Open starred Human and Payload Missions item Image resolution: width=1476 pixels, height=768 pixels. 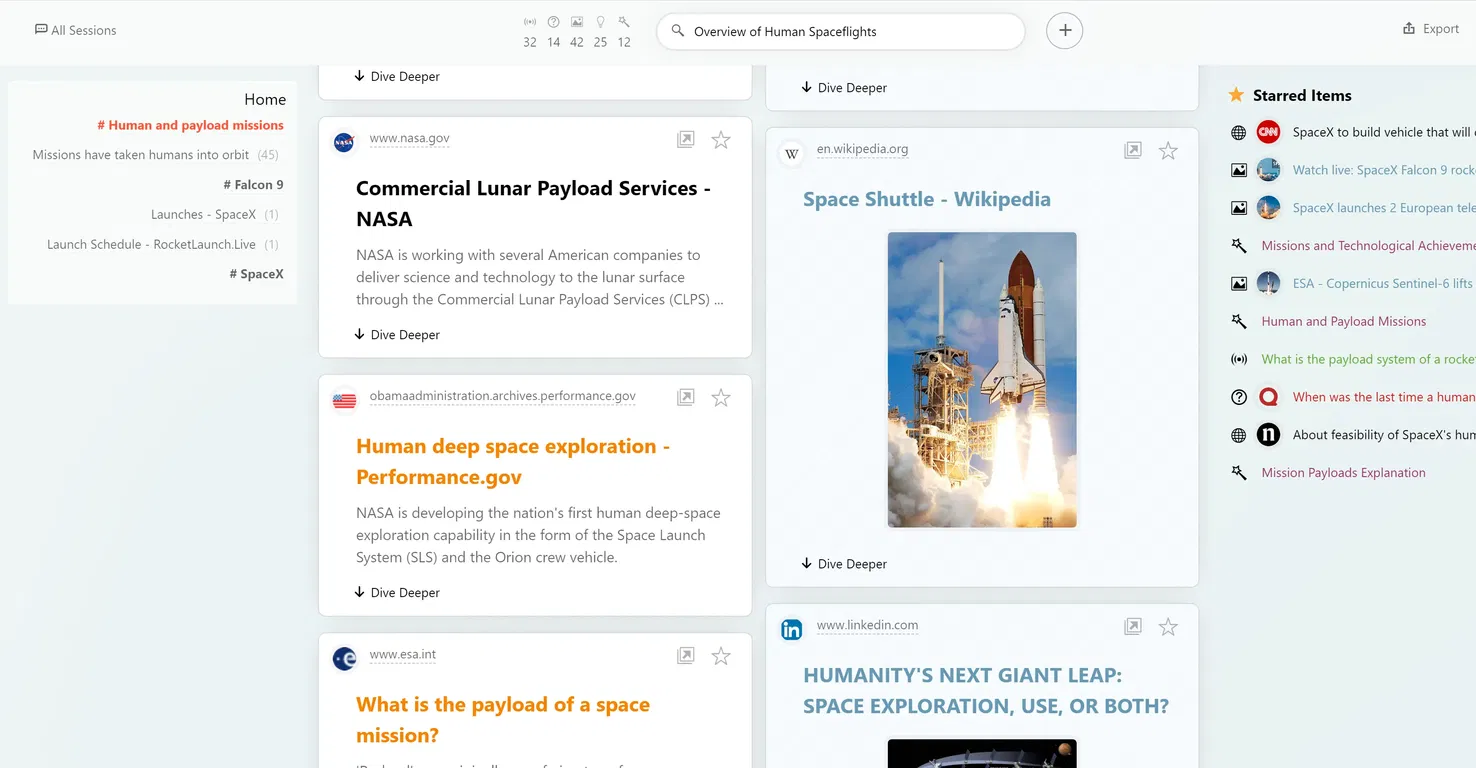pyautogui.click(x=1344, y=322)
